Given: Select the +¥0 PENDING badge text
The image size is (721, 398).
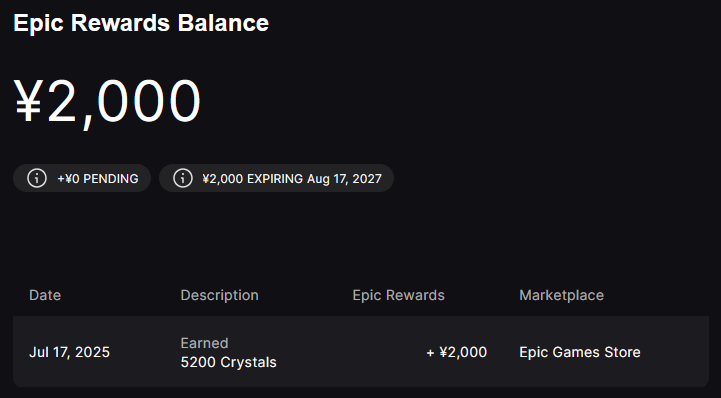Looking at the screenshot, I should tap(97, 179).
